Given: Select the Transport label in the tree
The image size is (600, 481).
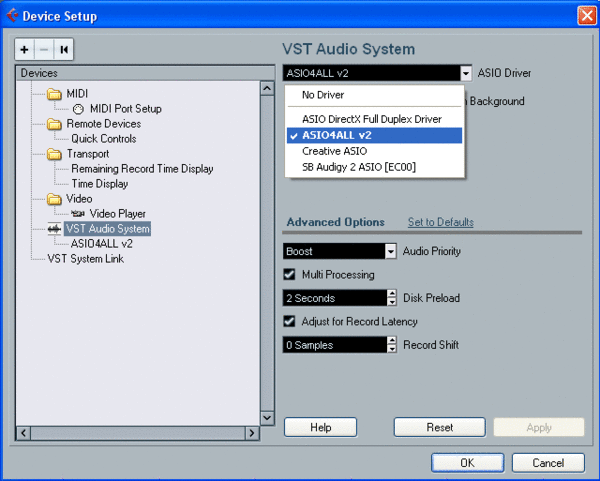Looking at the screenshot, I should coord(88,154).
